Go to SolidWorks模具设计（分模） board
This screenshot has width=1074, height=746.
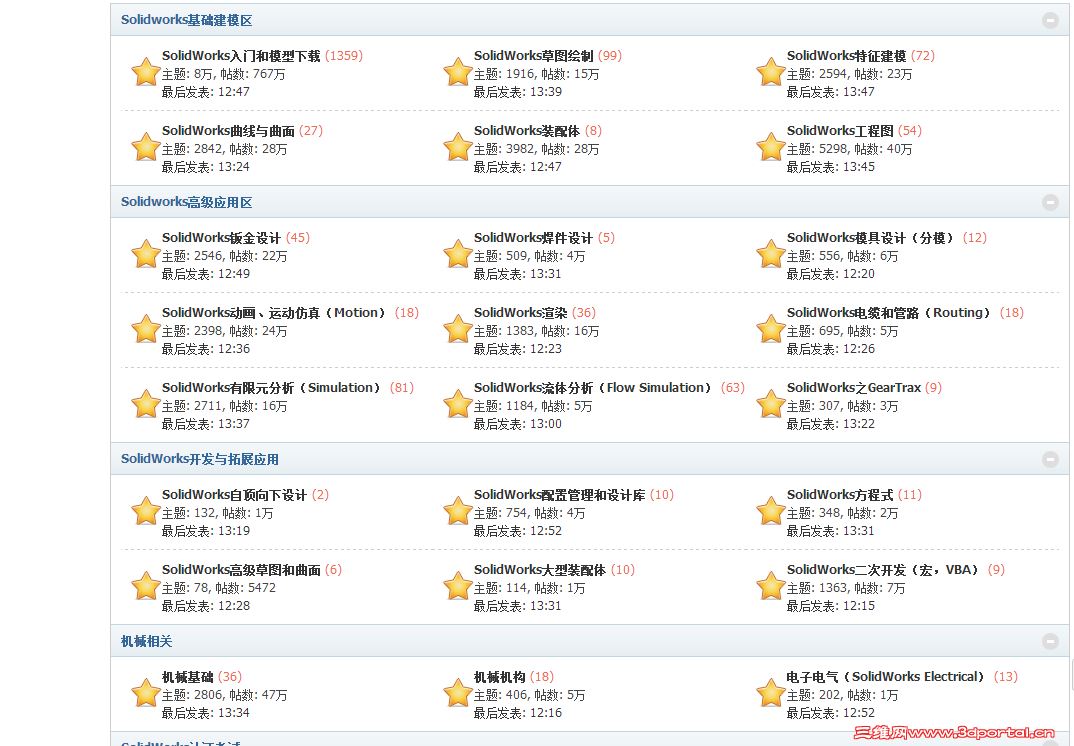coord(872,237)
